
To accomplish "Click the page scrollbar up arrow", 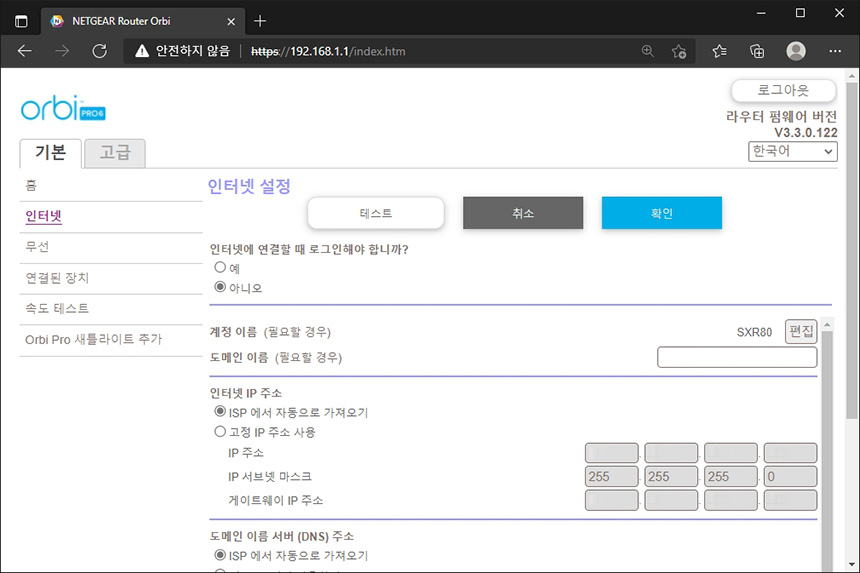I will tap(851, 76).
